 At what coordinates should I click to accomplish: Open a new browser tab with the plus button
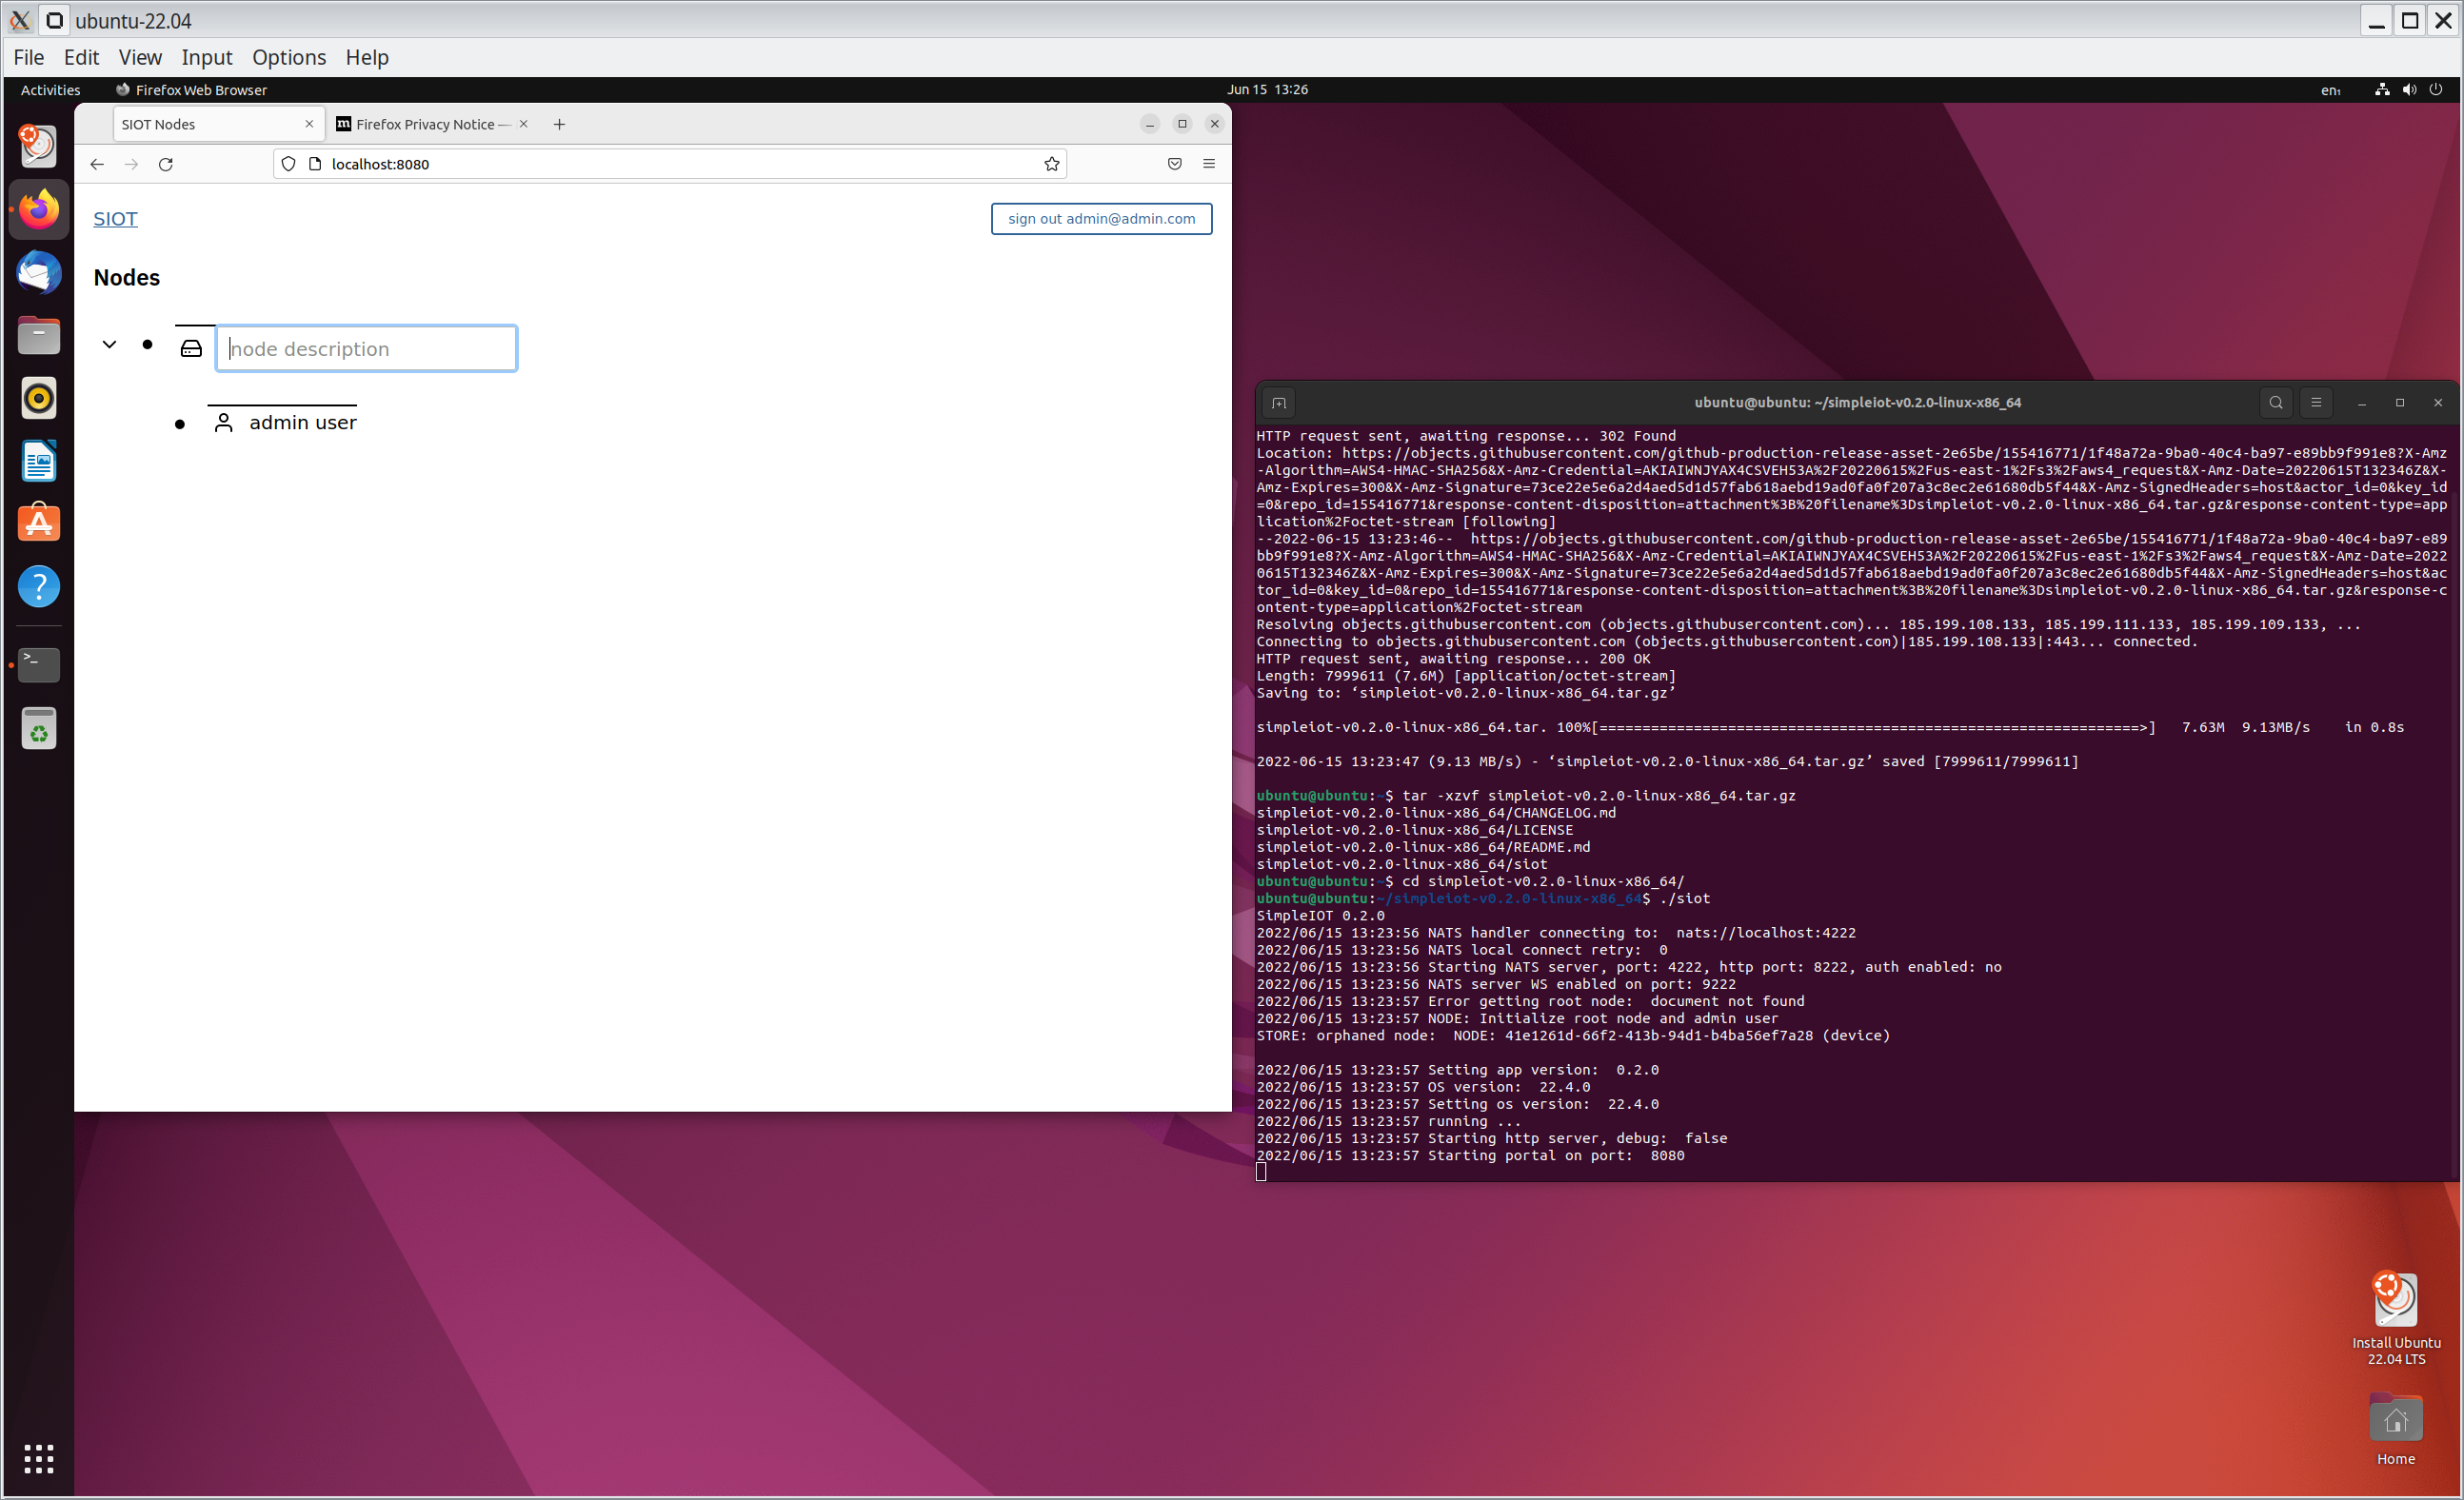pyautogui.click(x=559, y=124)
